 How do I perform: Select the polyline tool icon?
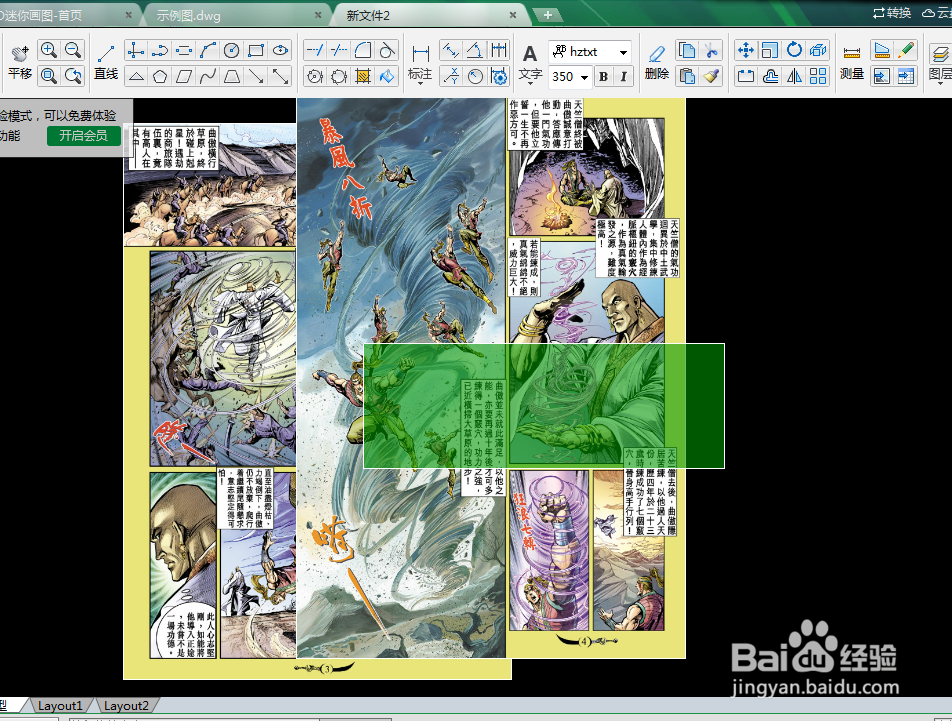pyautogui.click(x=160, y=50)
